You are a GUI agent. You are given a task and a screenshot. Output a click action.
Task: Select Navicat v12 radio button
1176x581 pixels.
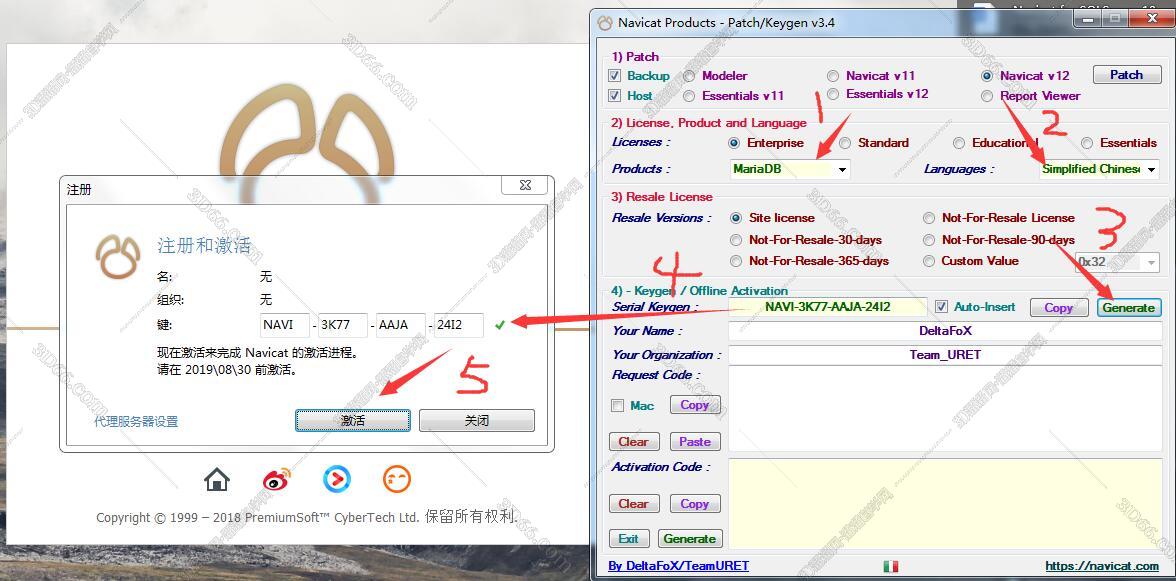987,76
